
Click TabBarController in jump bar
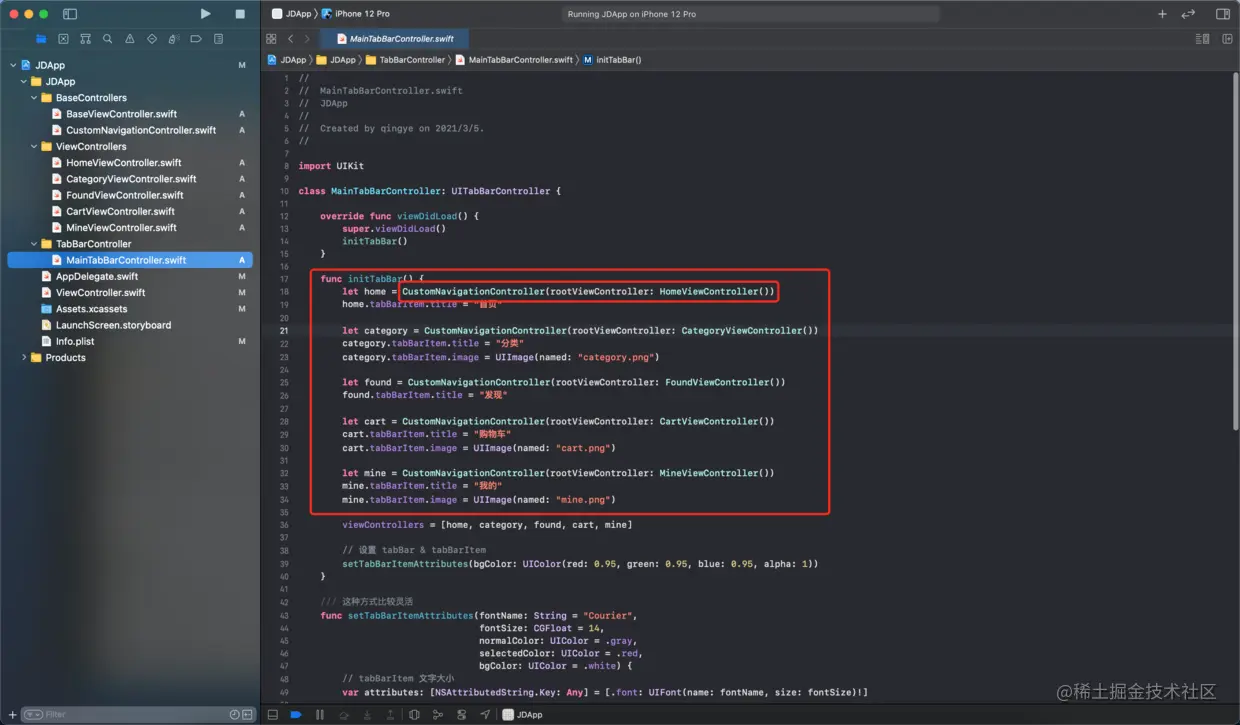tap(405, 60)
